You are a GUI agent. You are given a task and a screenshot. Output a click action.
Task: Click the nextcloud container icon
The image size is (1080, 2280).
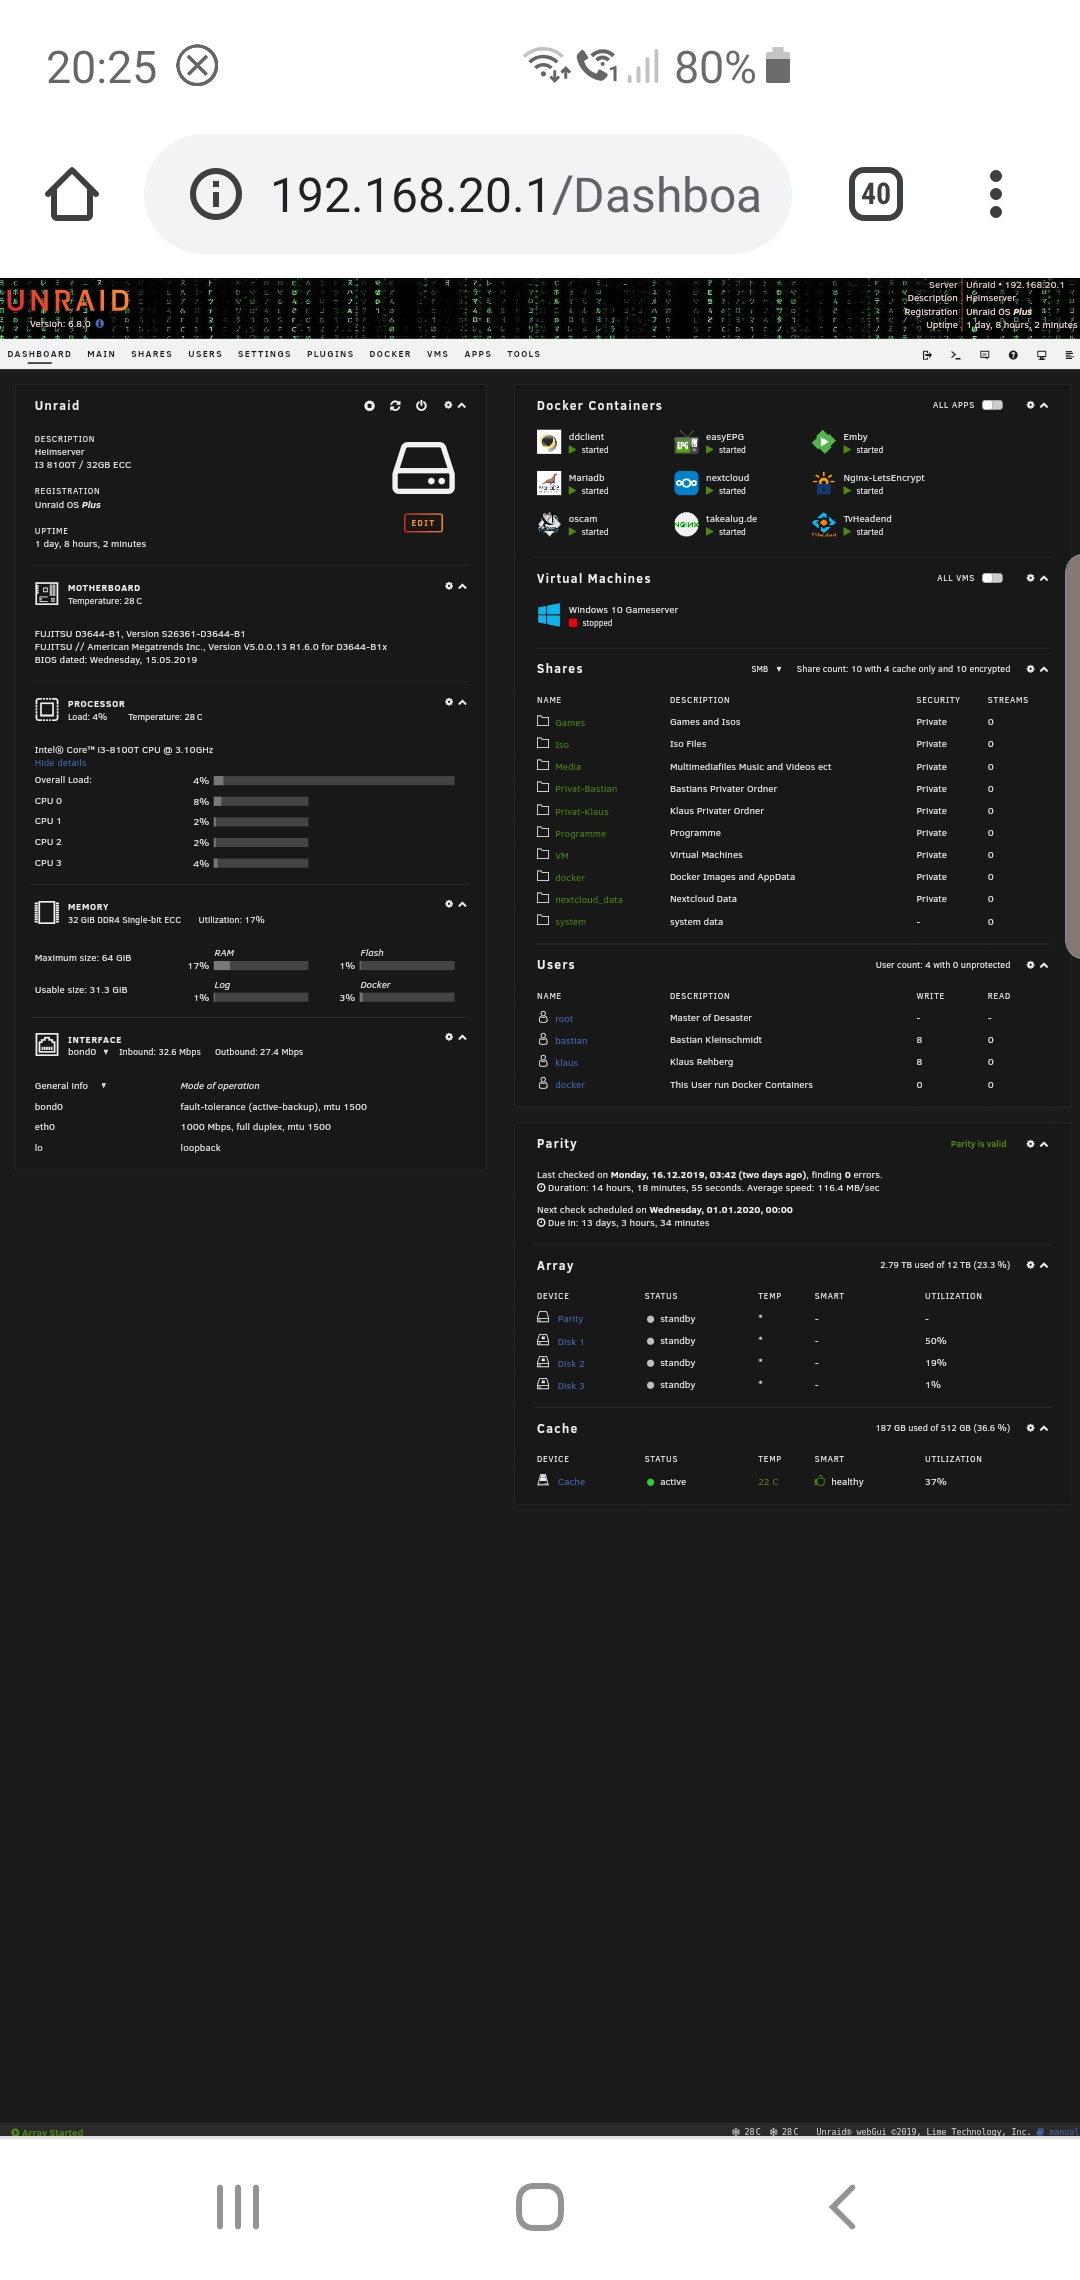(x=686, y=483)
